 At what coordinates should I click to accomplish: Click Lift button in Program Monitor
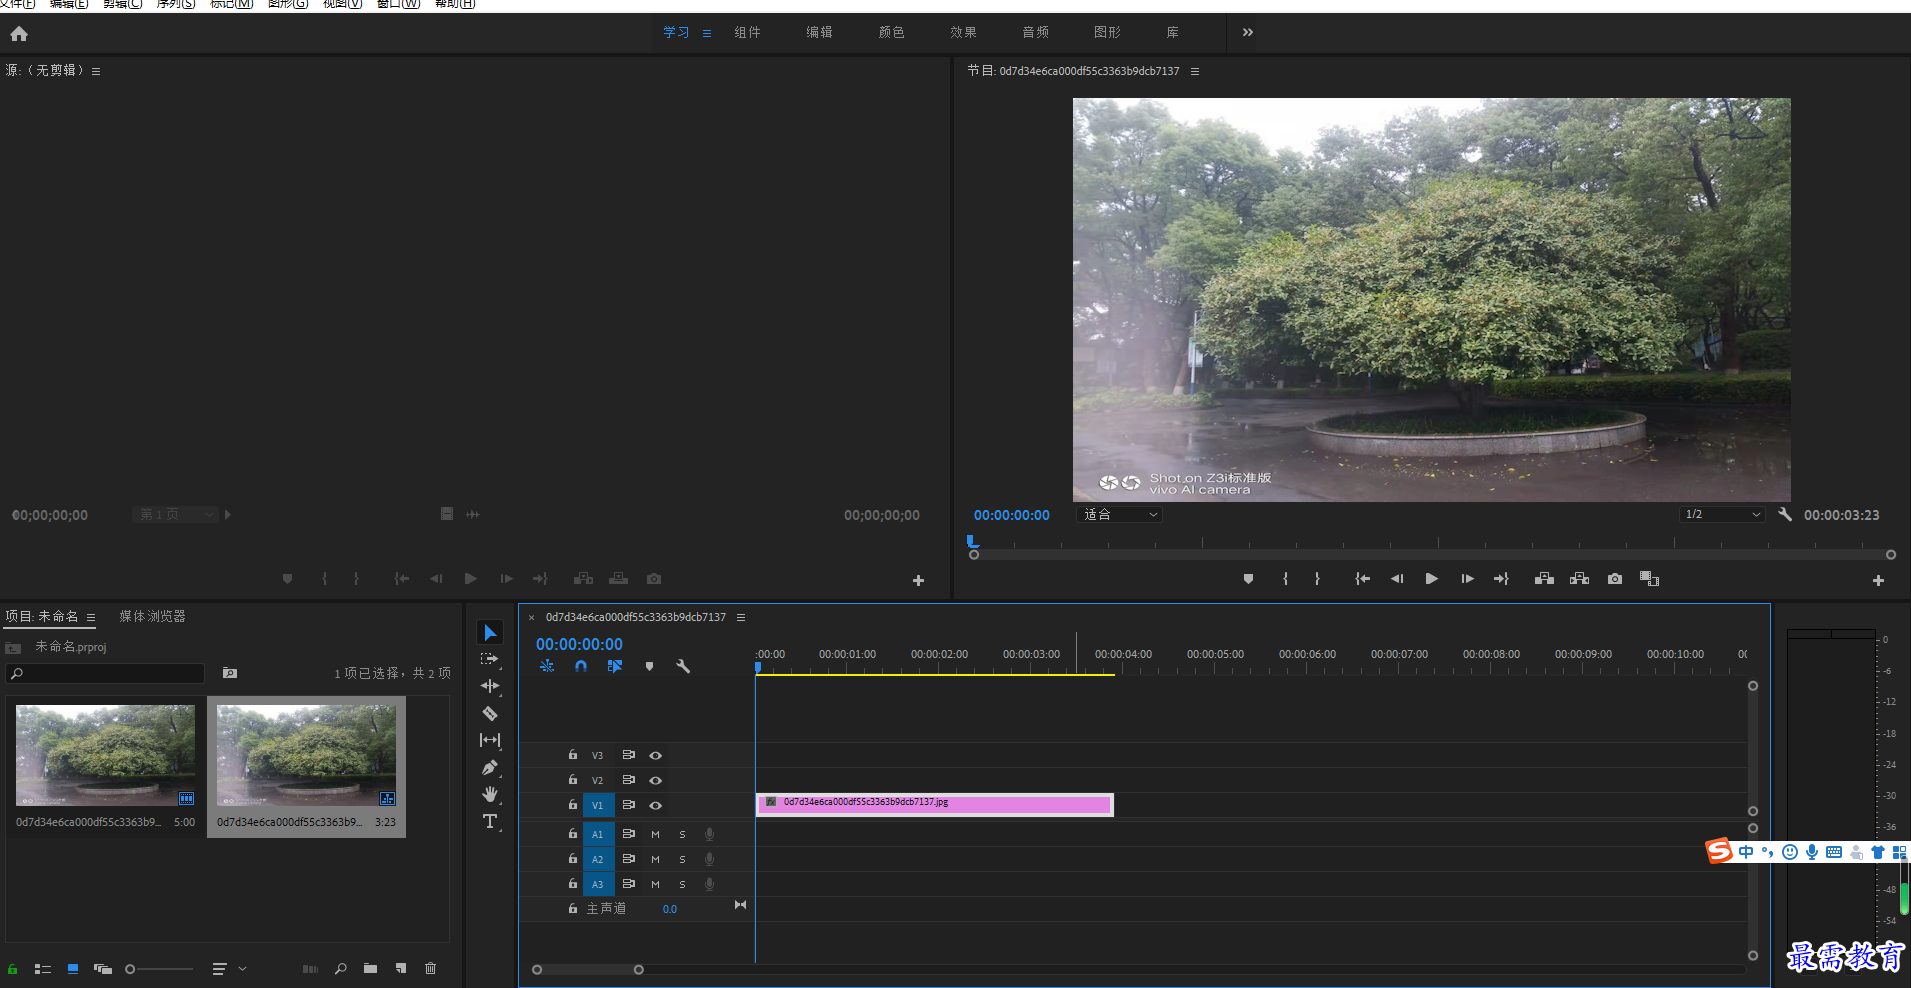pyautogui.click(x=1544, y=579)
